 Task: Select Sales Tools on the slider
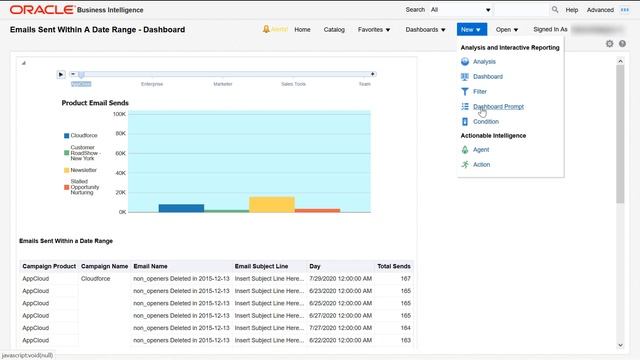[x=293, y=84]
